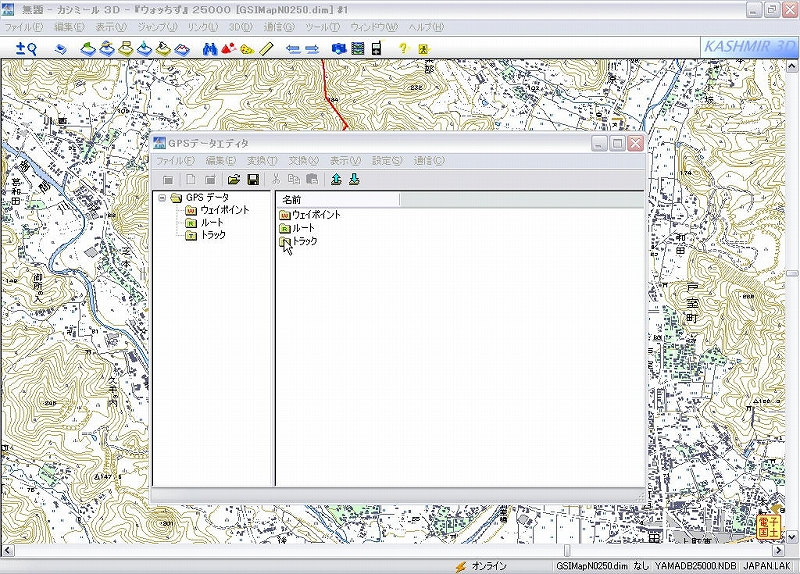This screenshot has height=574, width=800.
Task: Click the new document icon in GPS editor toolbar
Action: pos(190,179)
